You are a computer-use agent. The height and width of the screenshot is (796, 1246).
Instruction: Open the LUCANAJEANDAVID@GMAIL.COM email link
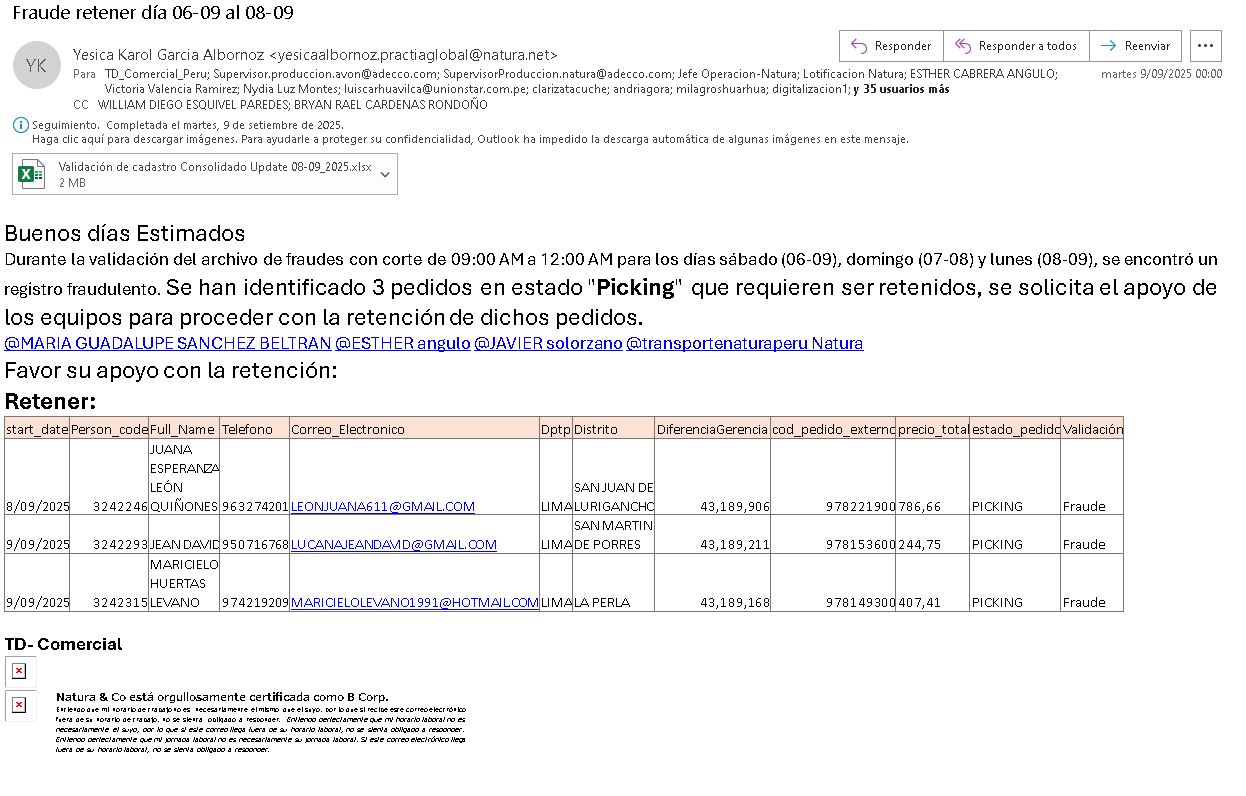(x=393, y=545)
